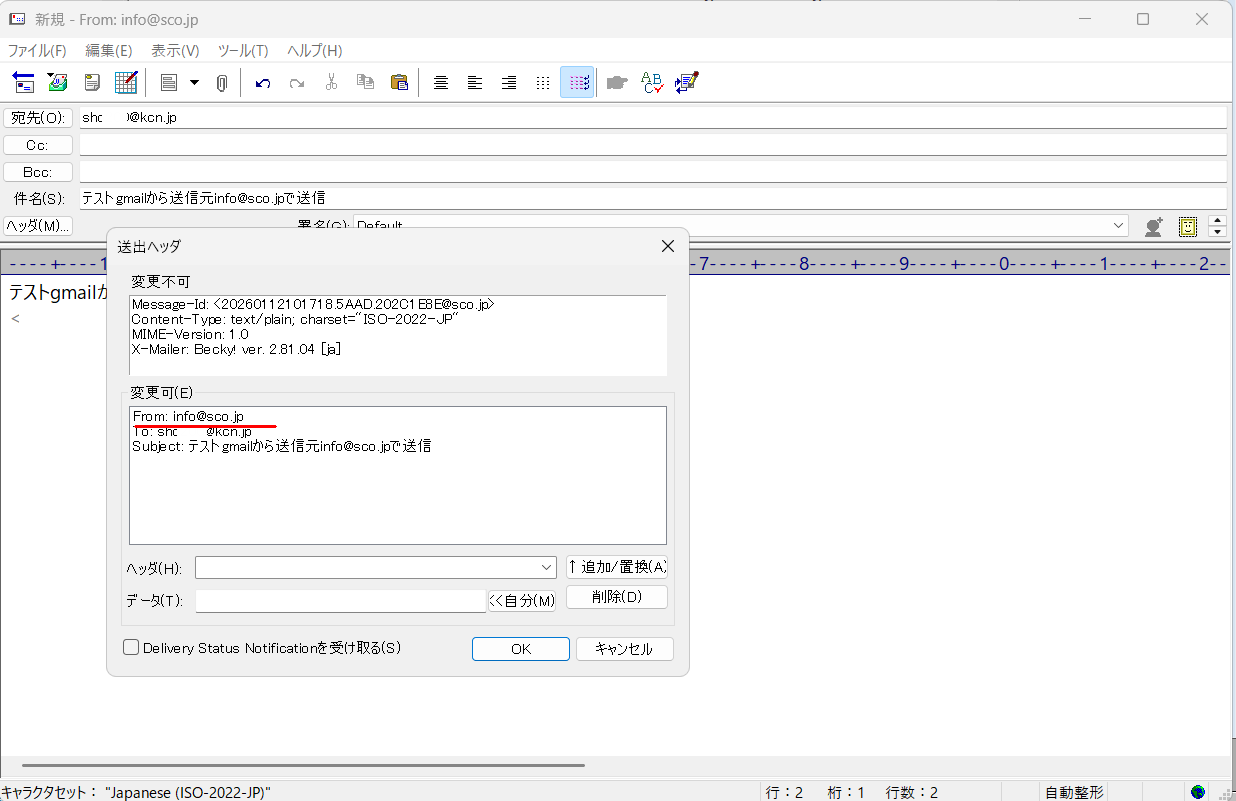1236x801 pixels.
Task: Open the template dropdown arrow on the toolbar
Action: pyautogui.click(x=194, y=82)
